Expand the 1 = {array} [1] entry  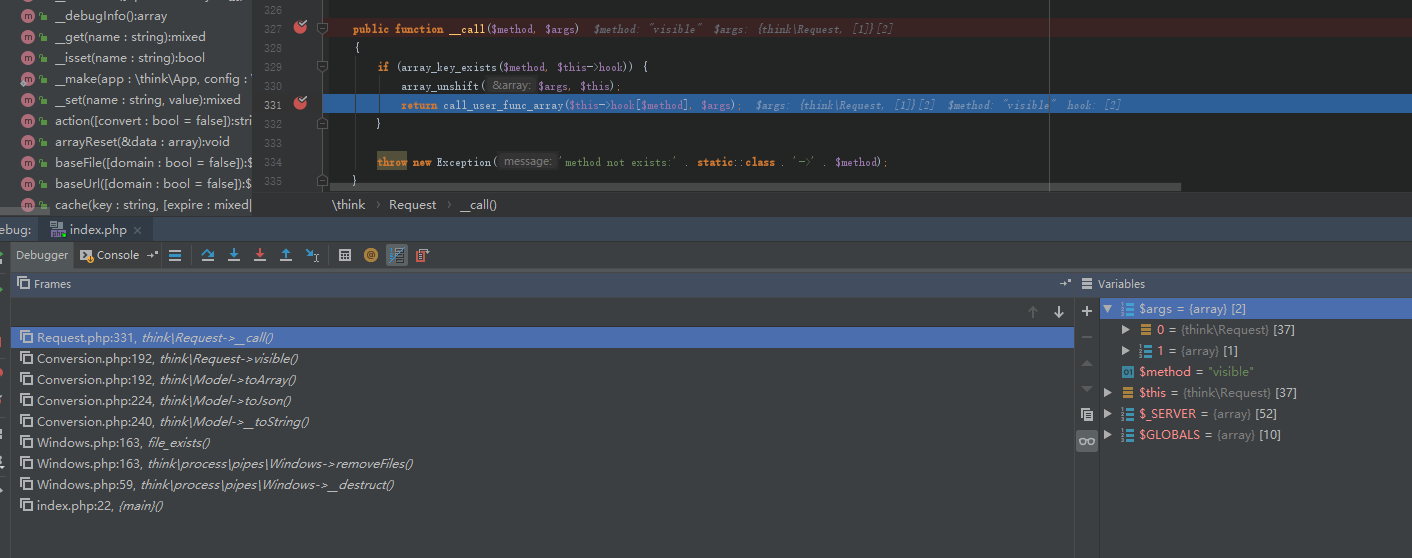tap(1126, 351)
